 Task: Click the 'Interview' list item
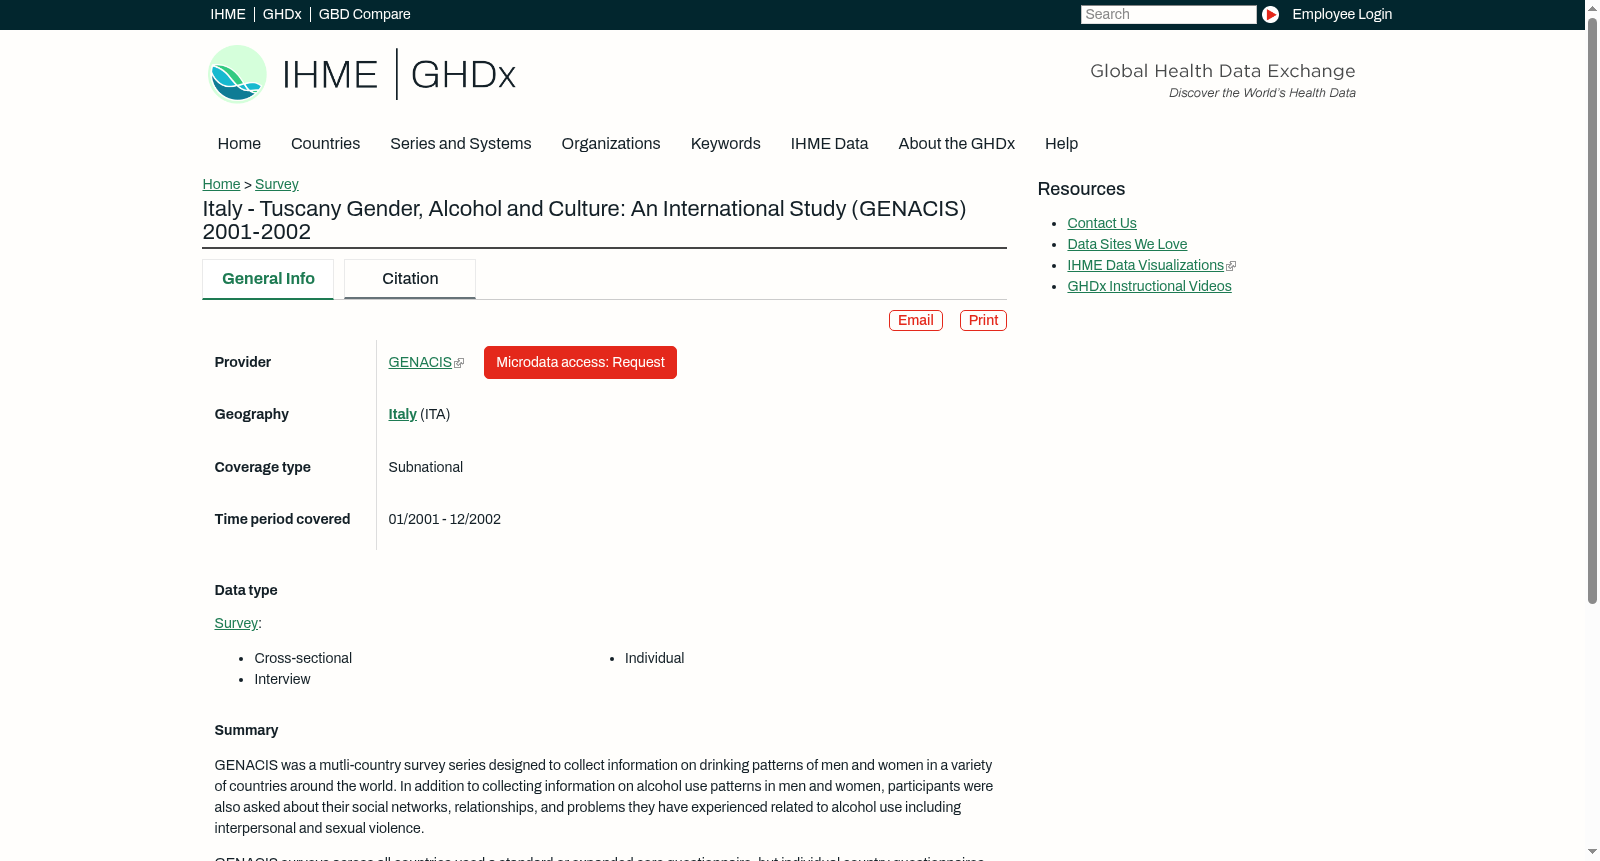[x=282, y=679]
